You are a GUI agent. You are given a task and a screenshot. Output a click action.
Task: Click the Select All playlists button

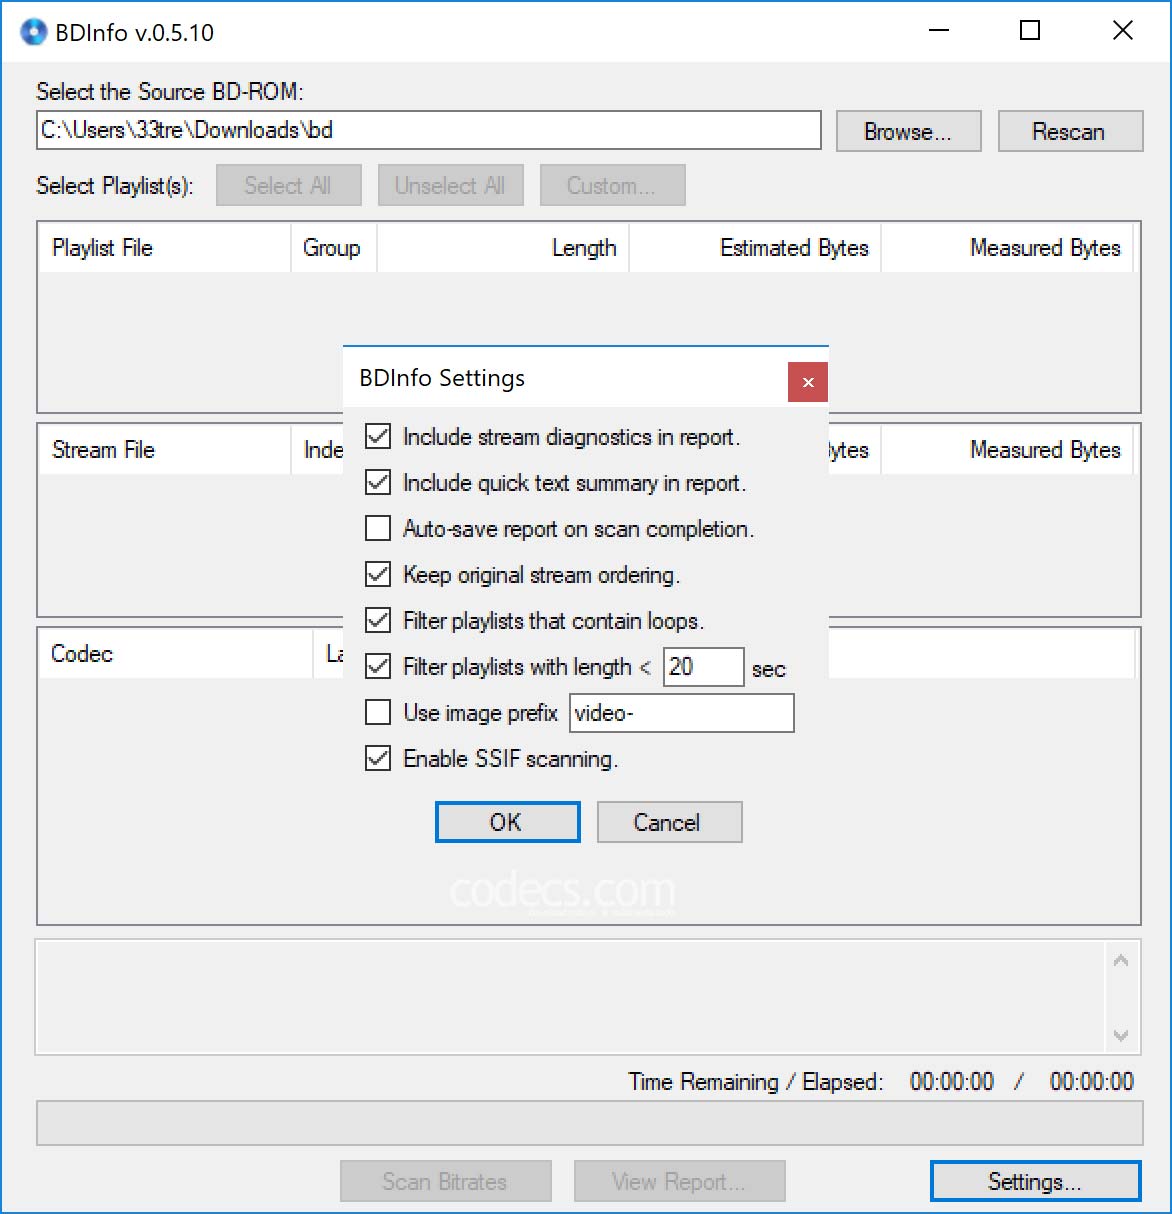[x=289, y=185]
